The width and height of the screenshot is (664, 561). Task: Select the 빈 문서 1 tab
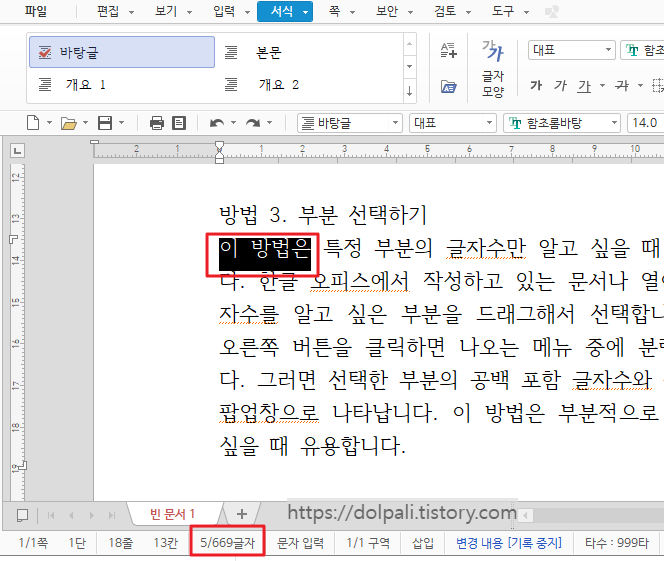pos(172,514)
